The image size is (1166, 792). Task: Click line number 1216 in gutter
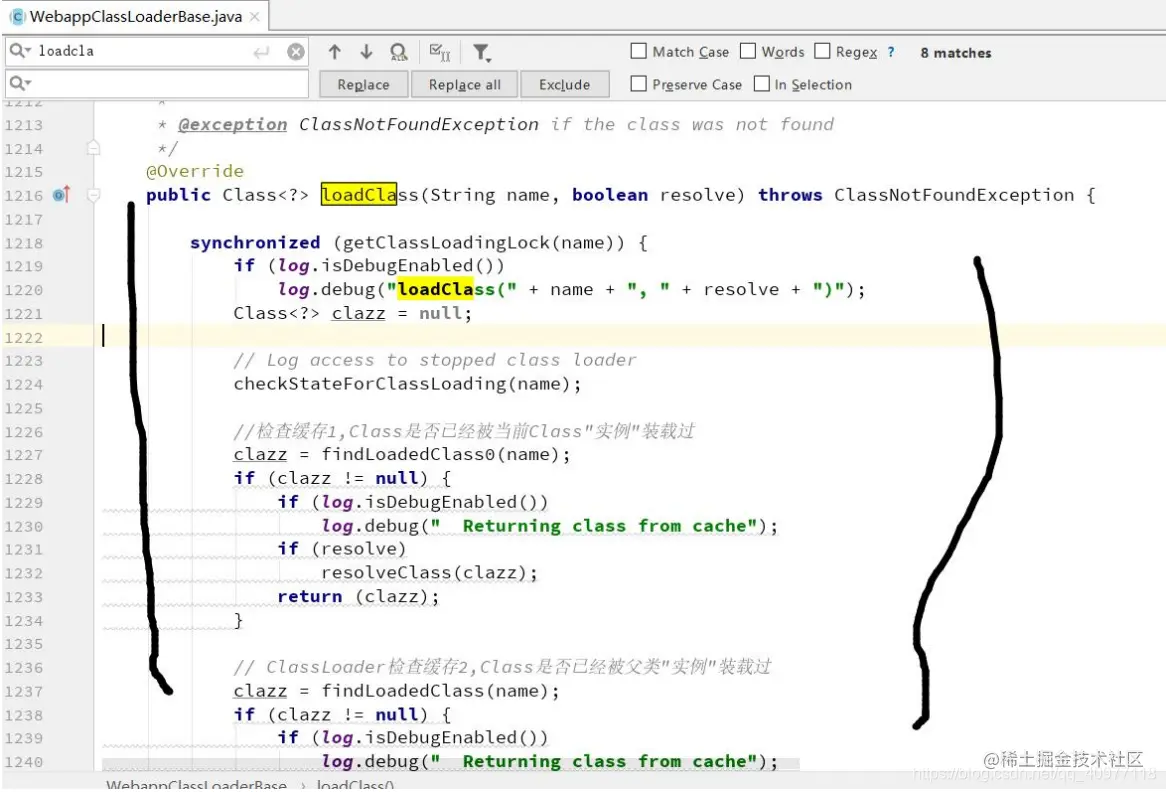24,196
